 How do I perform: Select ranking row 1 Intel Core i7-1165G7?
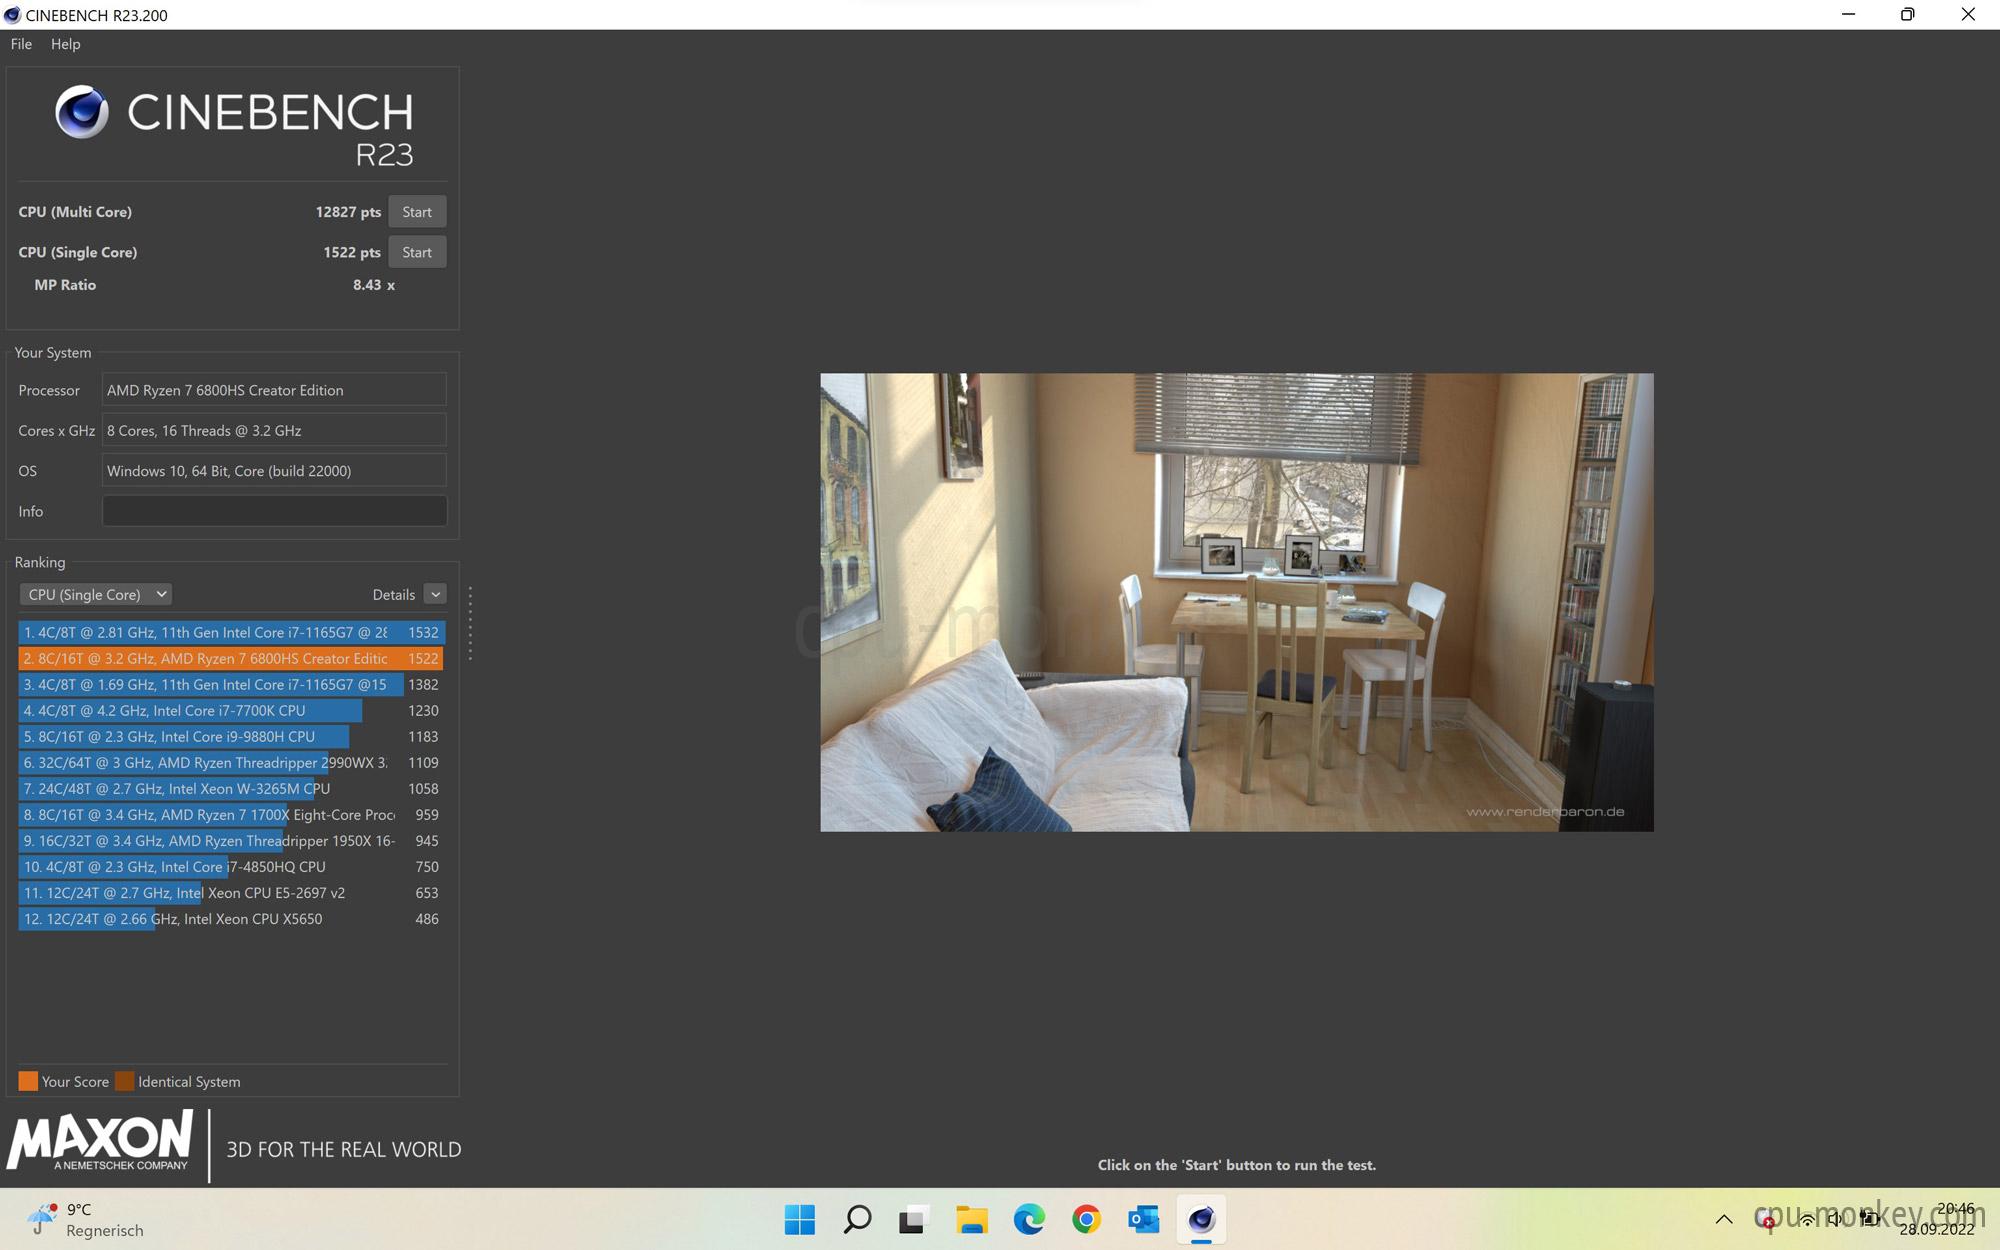point(231,632)
